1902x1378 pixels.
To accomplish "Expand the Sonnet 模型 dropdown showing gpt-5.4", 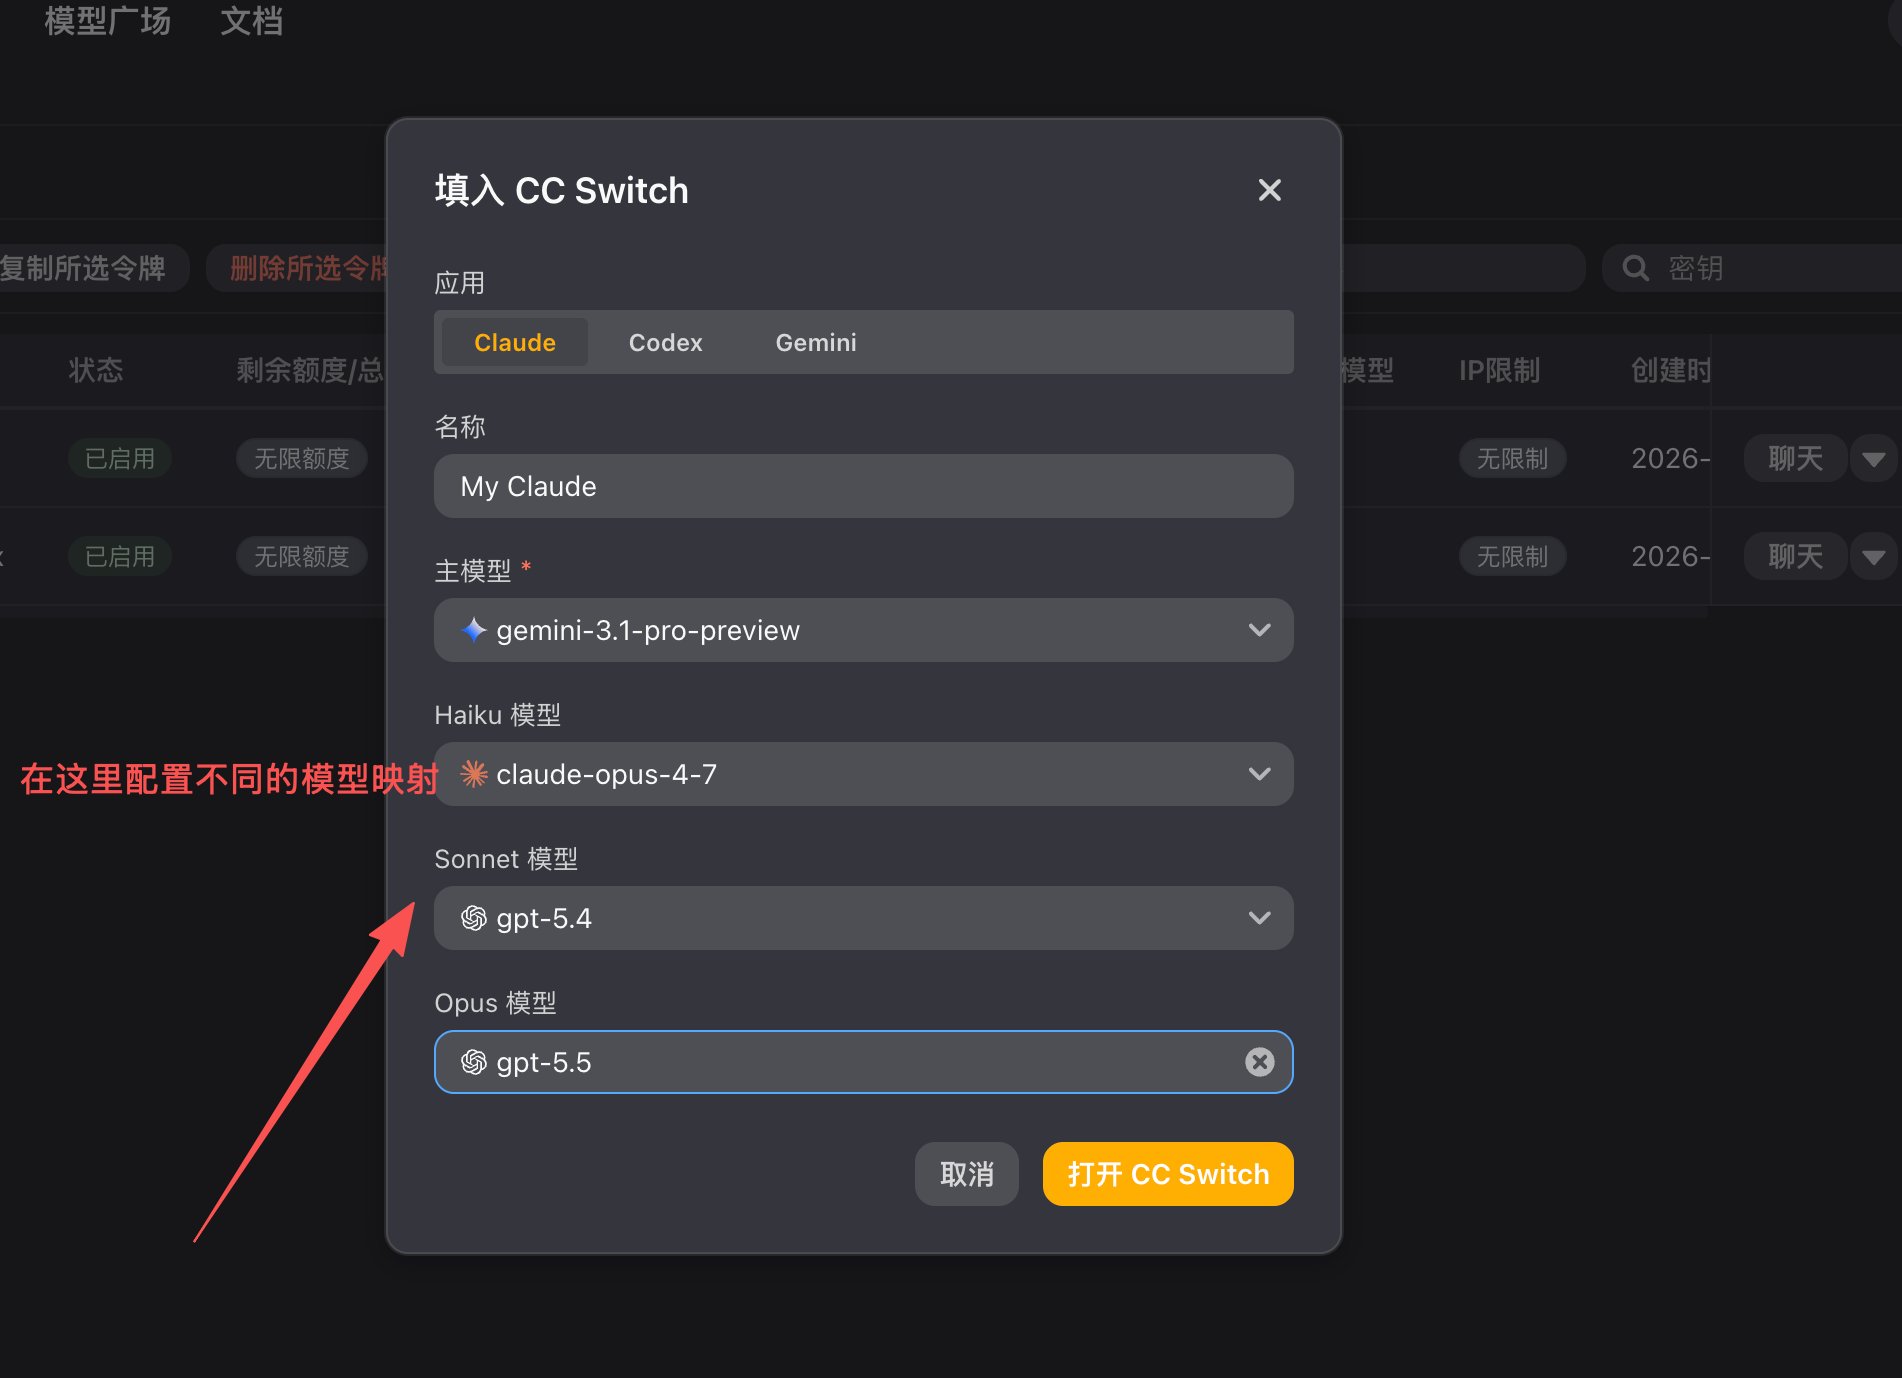I will (864, 918).
